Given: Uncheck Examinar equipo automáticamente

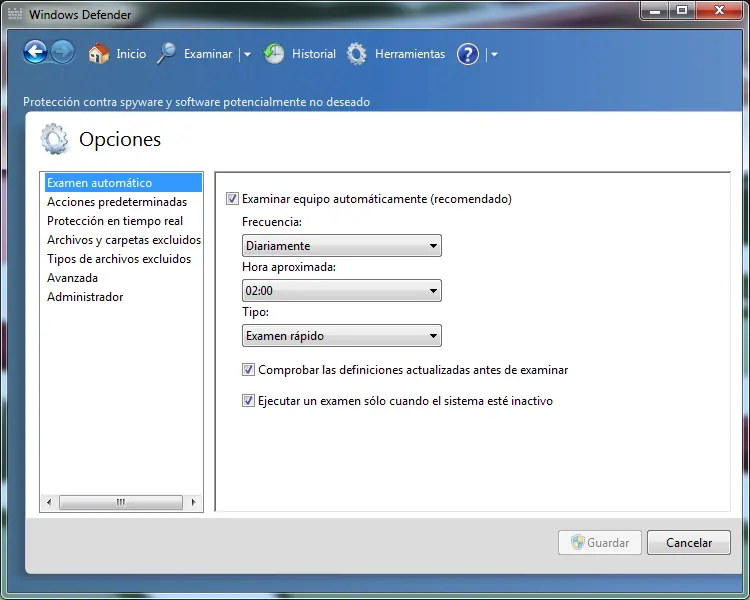Looking at the screenshot, I should point(232,199).
